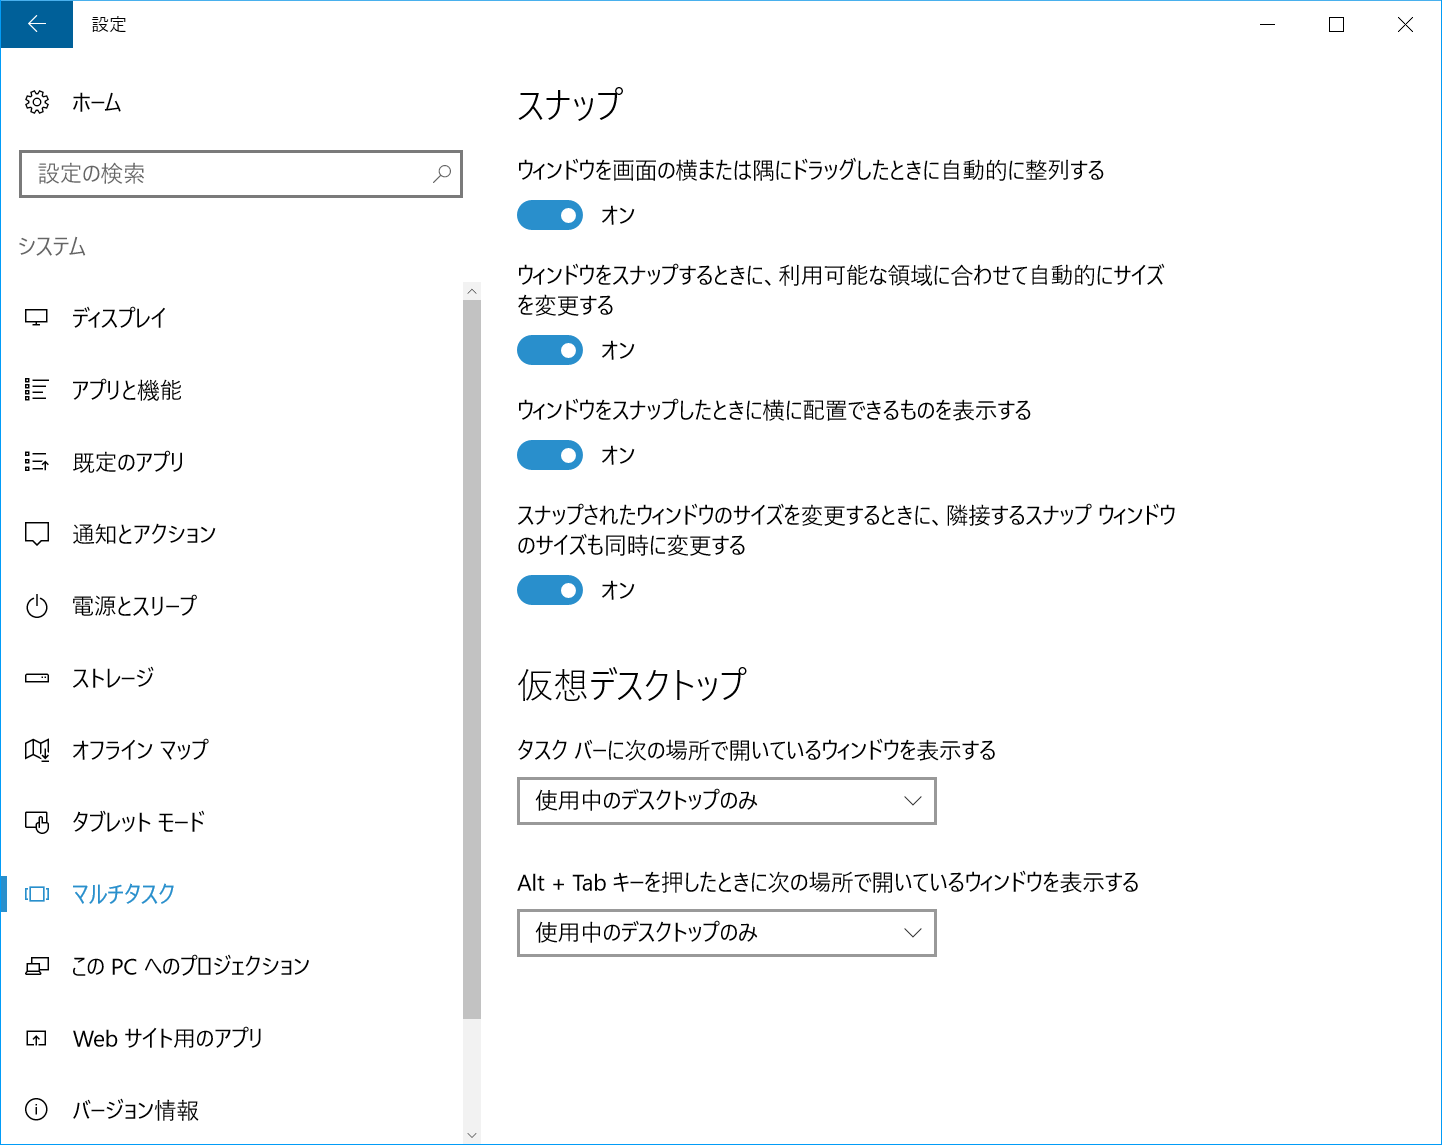Open 通知とアクション settings page
The image size is (1442, 1145).
coord(144,534)
